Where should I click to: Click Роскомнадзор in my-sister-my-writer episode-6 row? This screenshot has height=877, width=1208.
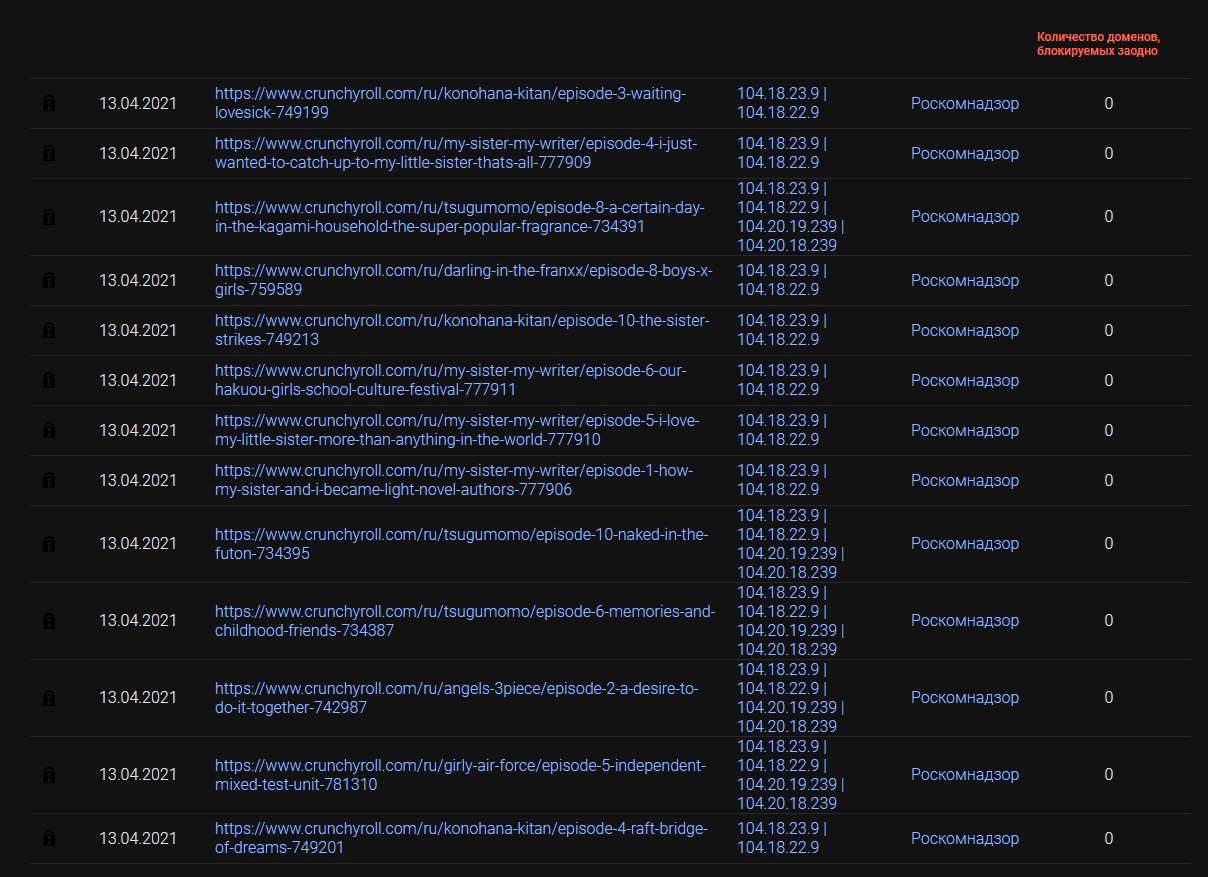point(965,380)
